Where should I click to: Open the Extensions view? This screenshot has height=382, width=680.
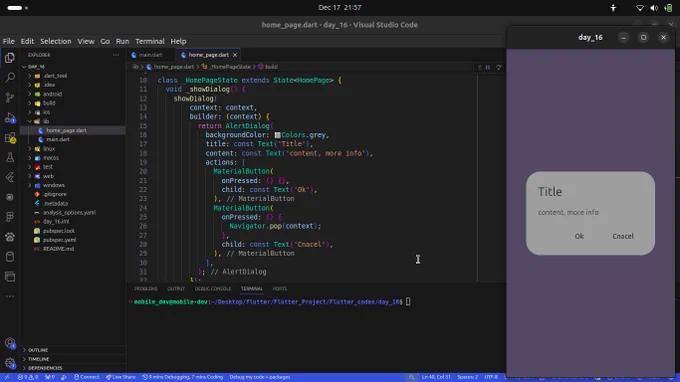pos(10,138)
